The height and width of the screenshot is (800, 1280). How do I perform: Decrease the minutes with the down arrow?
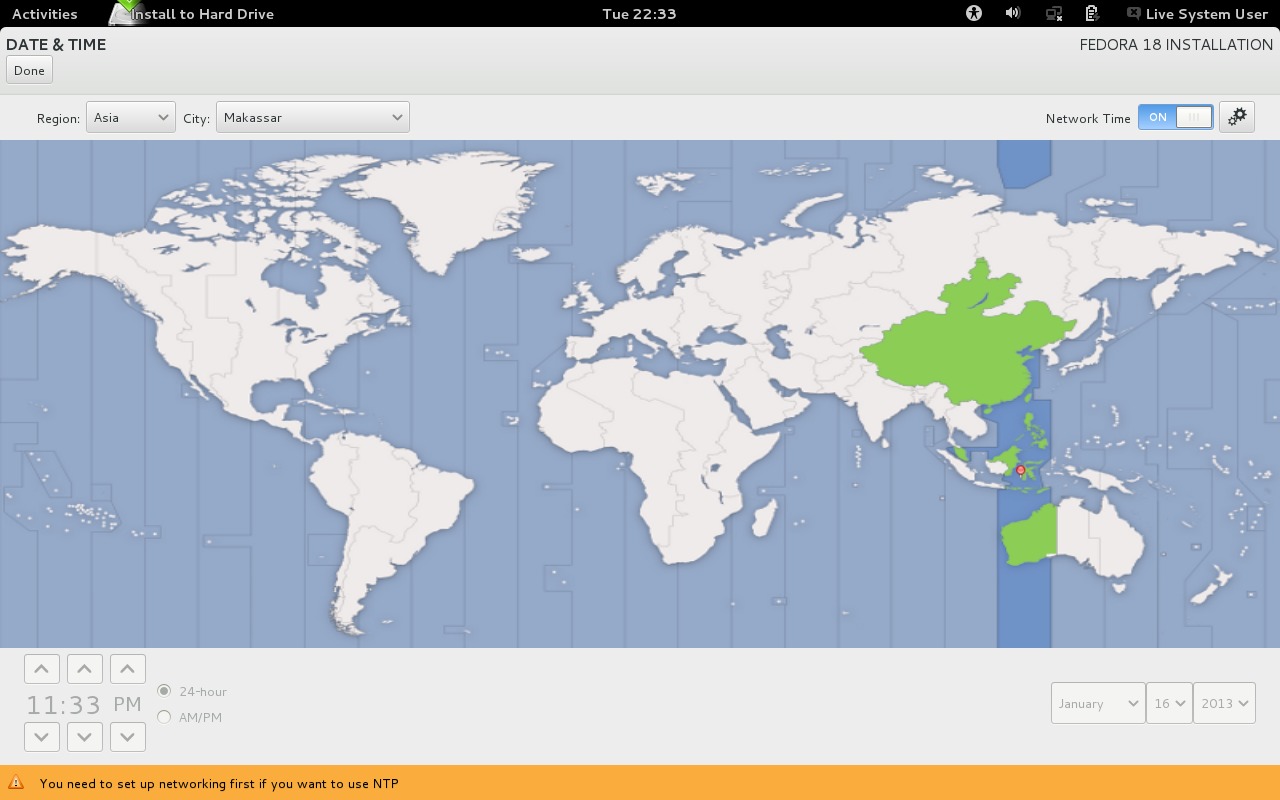[84, 737]
